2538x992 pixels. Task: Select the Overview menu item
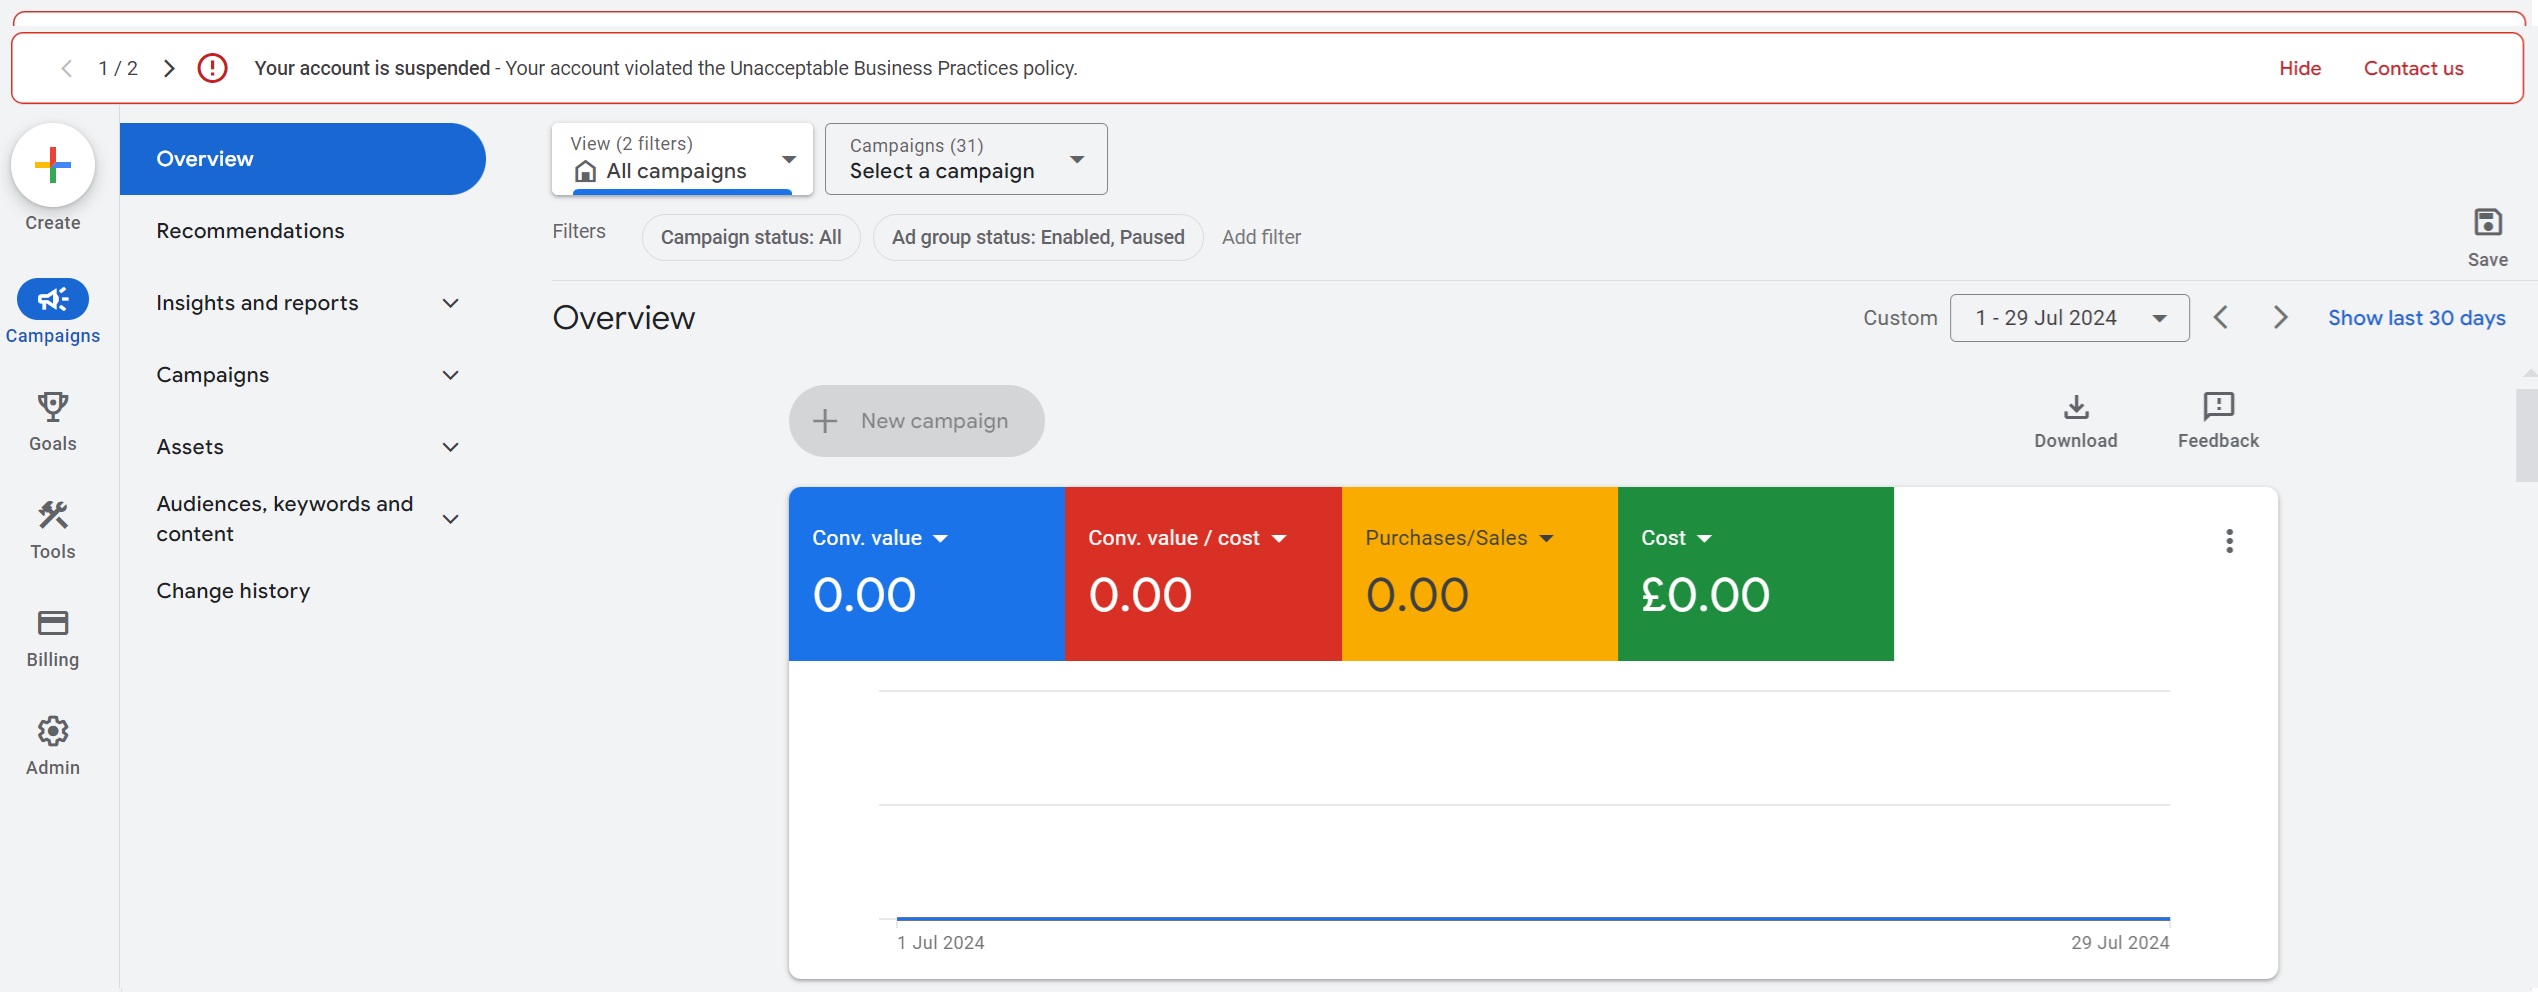(x=303, y=159)
